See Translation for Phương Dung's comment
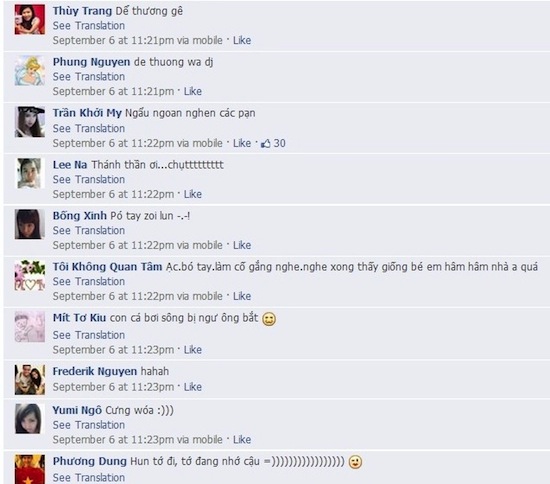 89,477
